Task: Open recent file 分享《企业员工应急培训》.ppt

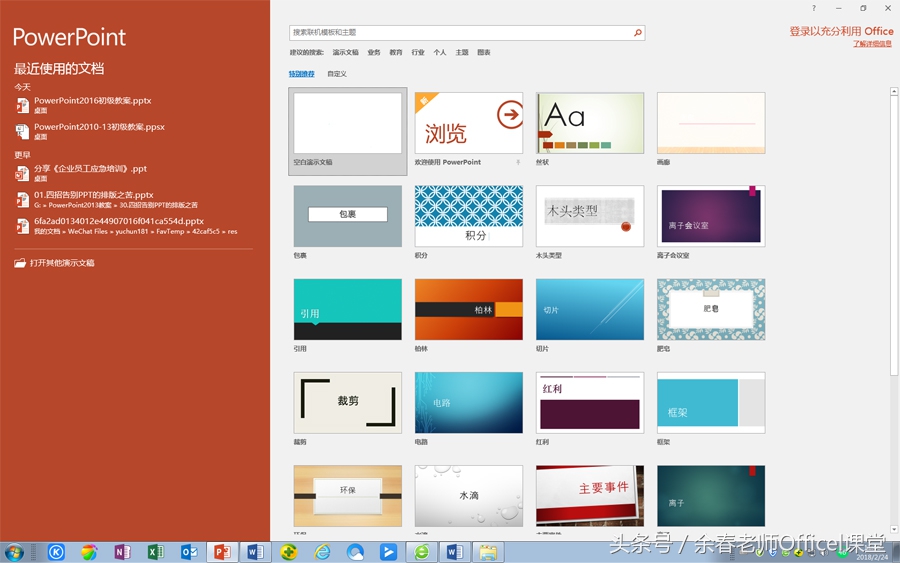Action: pos(90,169)
